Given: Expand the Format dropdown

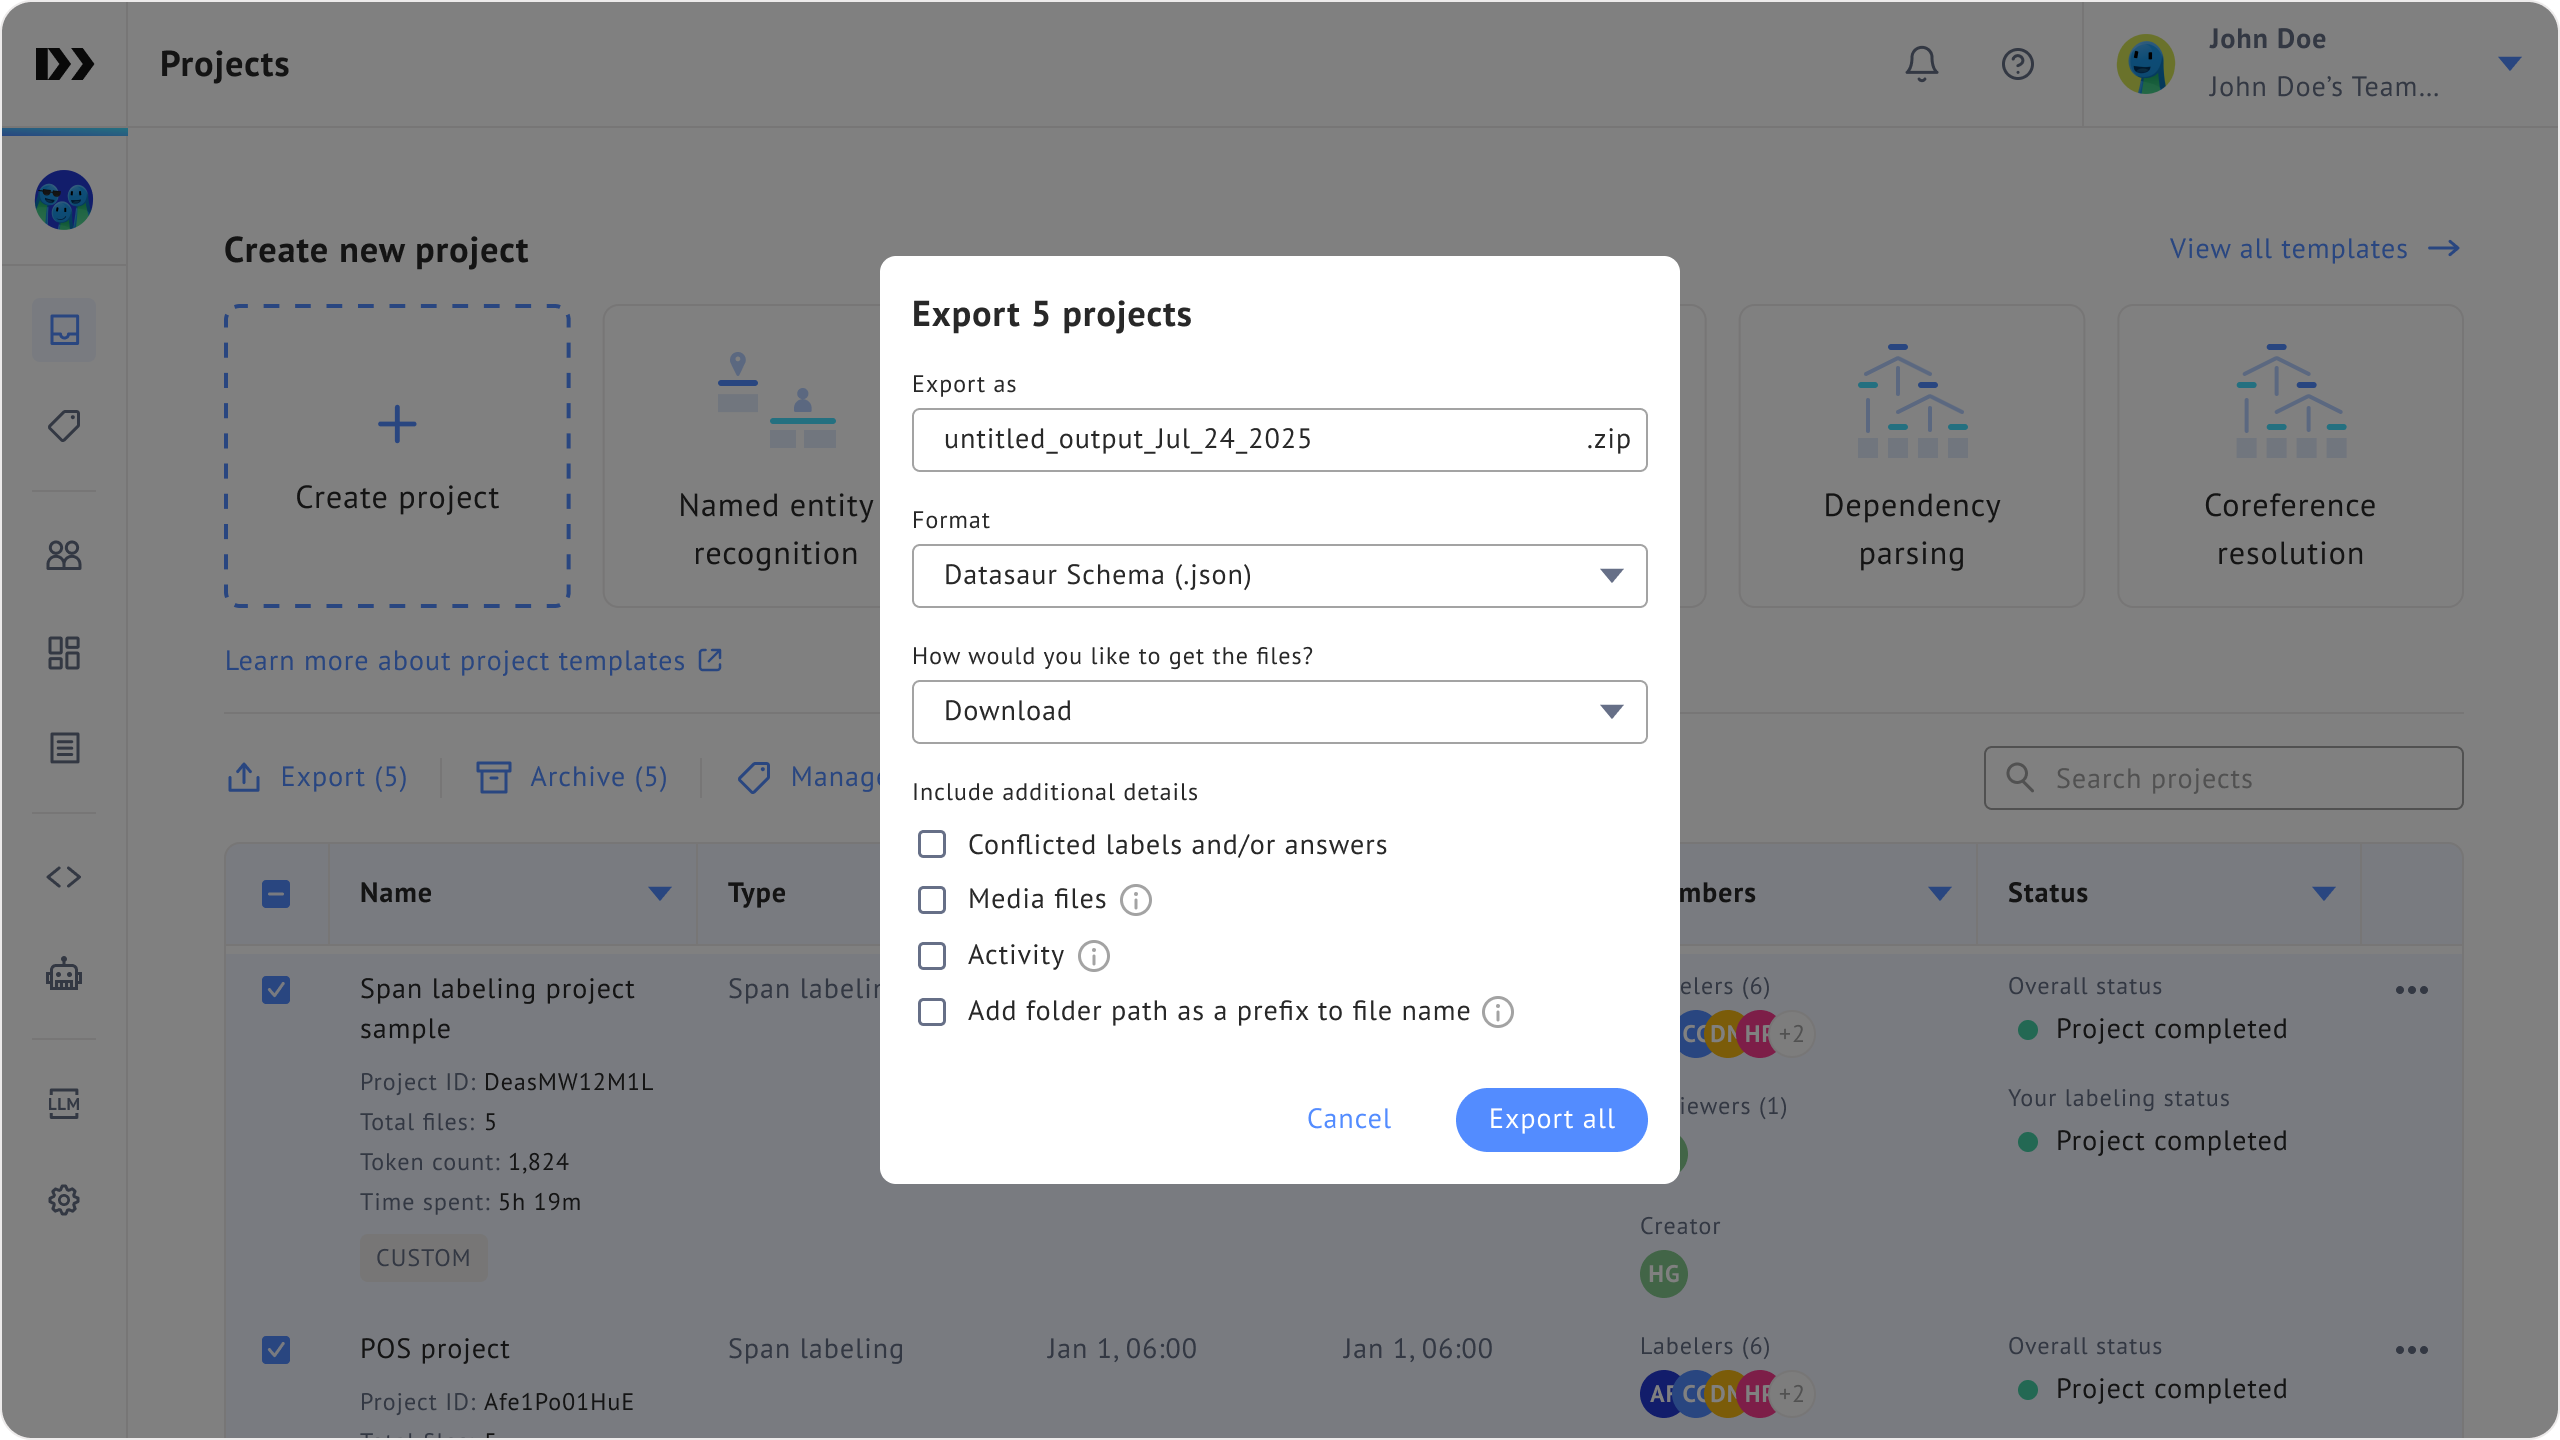Looking at the screenshot, I should (x=1279, y=576).
